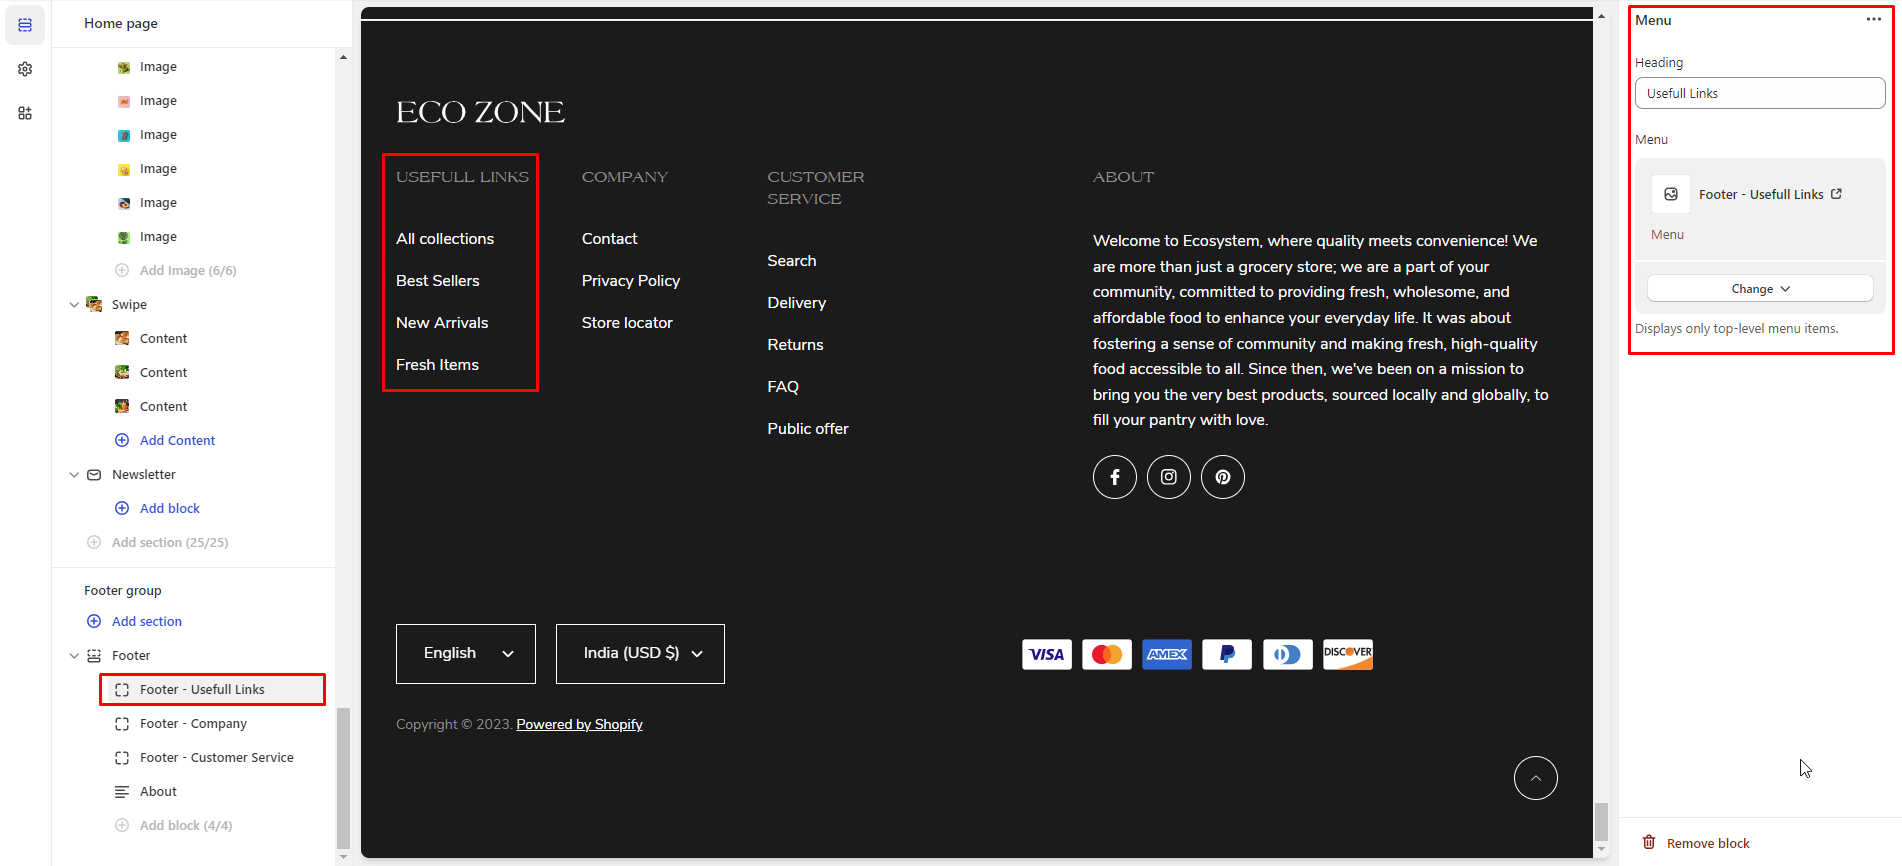Click the Heading input field
The height and width of the screenshot is (866, 1902).
point(1759,94)
